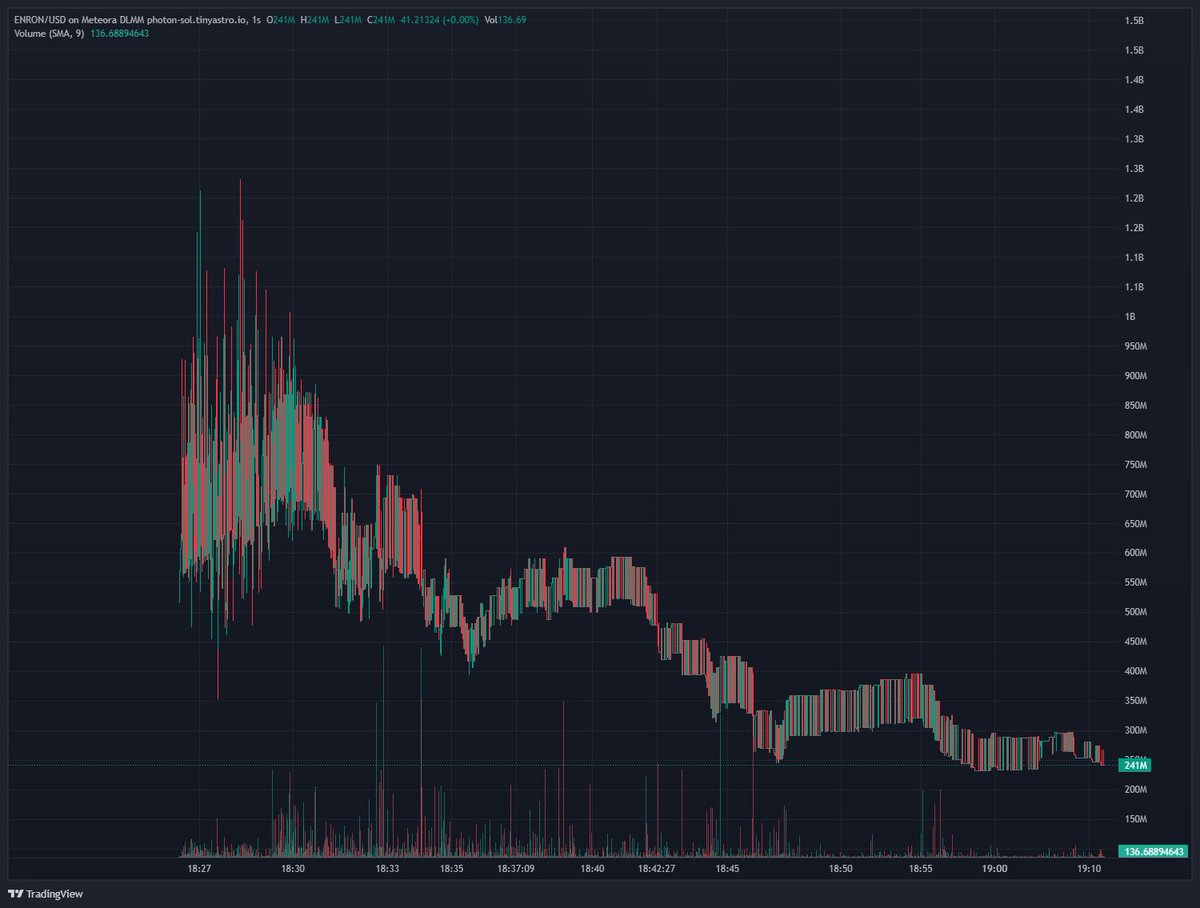1200x908 pixels.
Task: Click the 650M price axis label
Action: click(x=1135, y=524)
